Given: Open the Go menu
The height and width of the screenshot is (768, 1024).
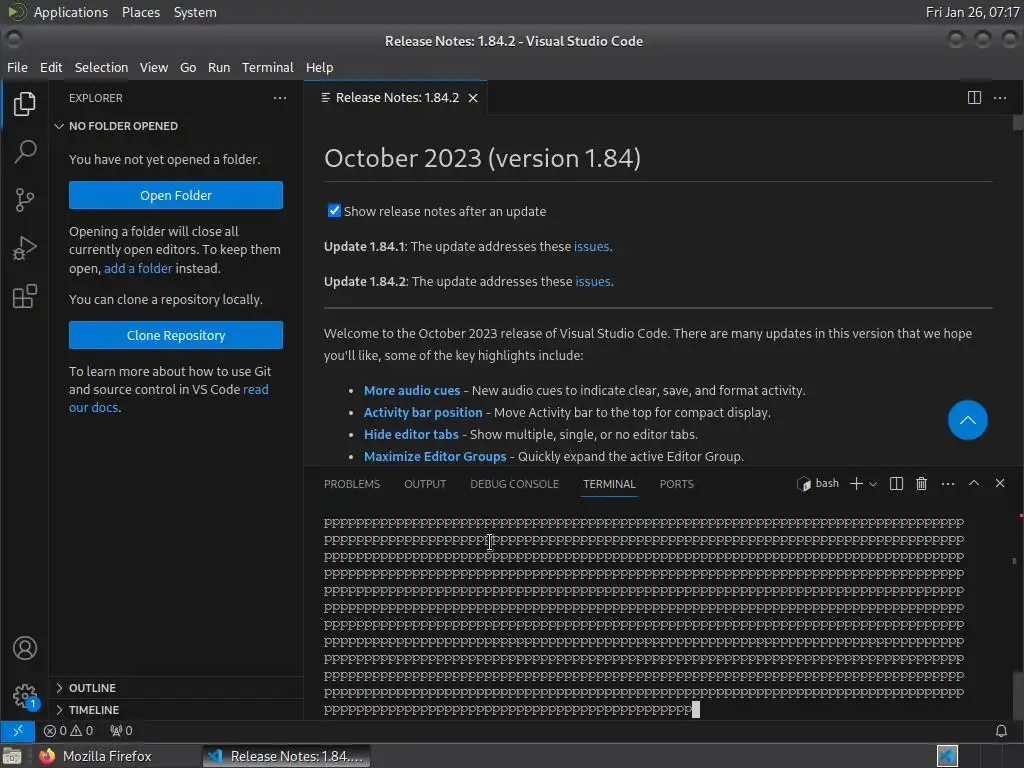Looking at the screenshot, I should [x=187, y=67].
